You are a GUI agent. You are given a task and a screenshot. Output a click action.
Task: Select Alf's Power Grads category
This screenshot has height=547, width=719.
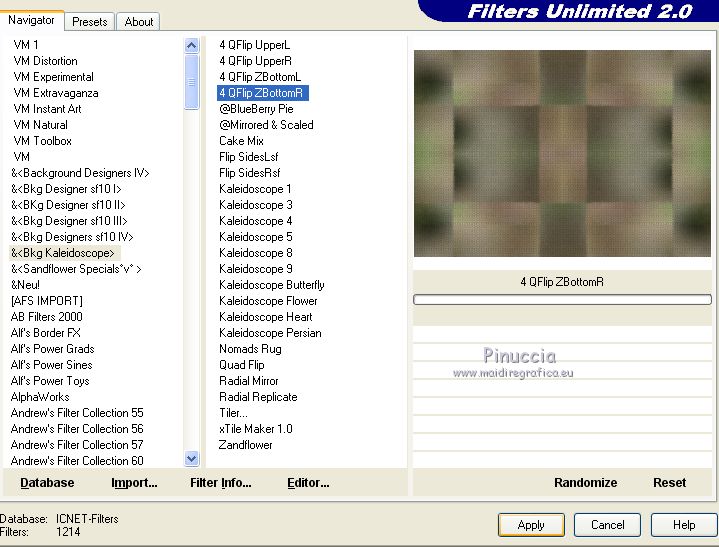point(52,349)
